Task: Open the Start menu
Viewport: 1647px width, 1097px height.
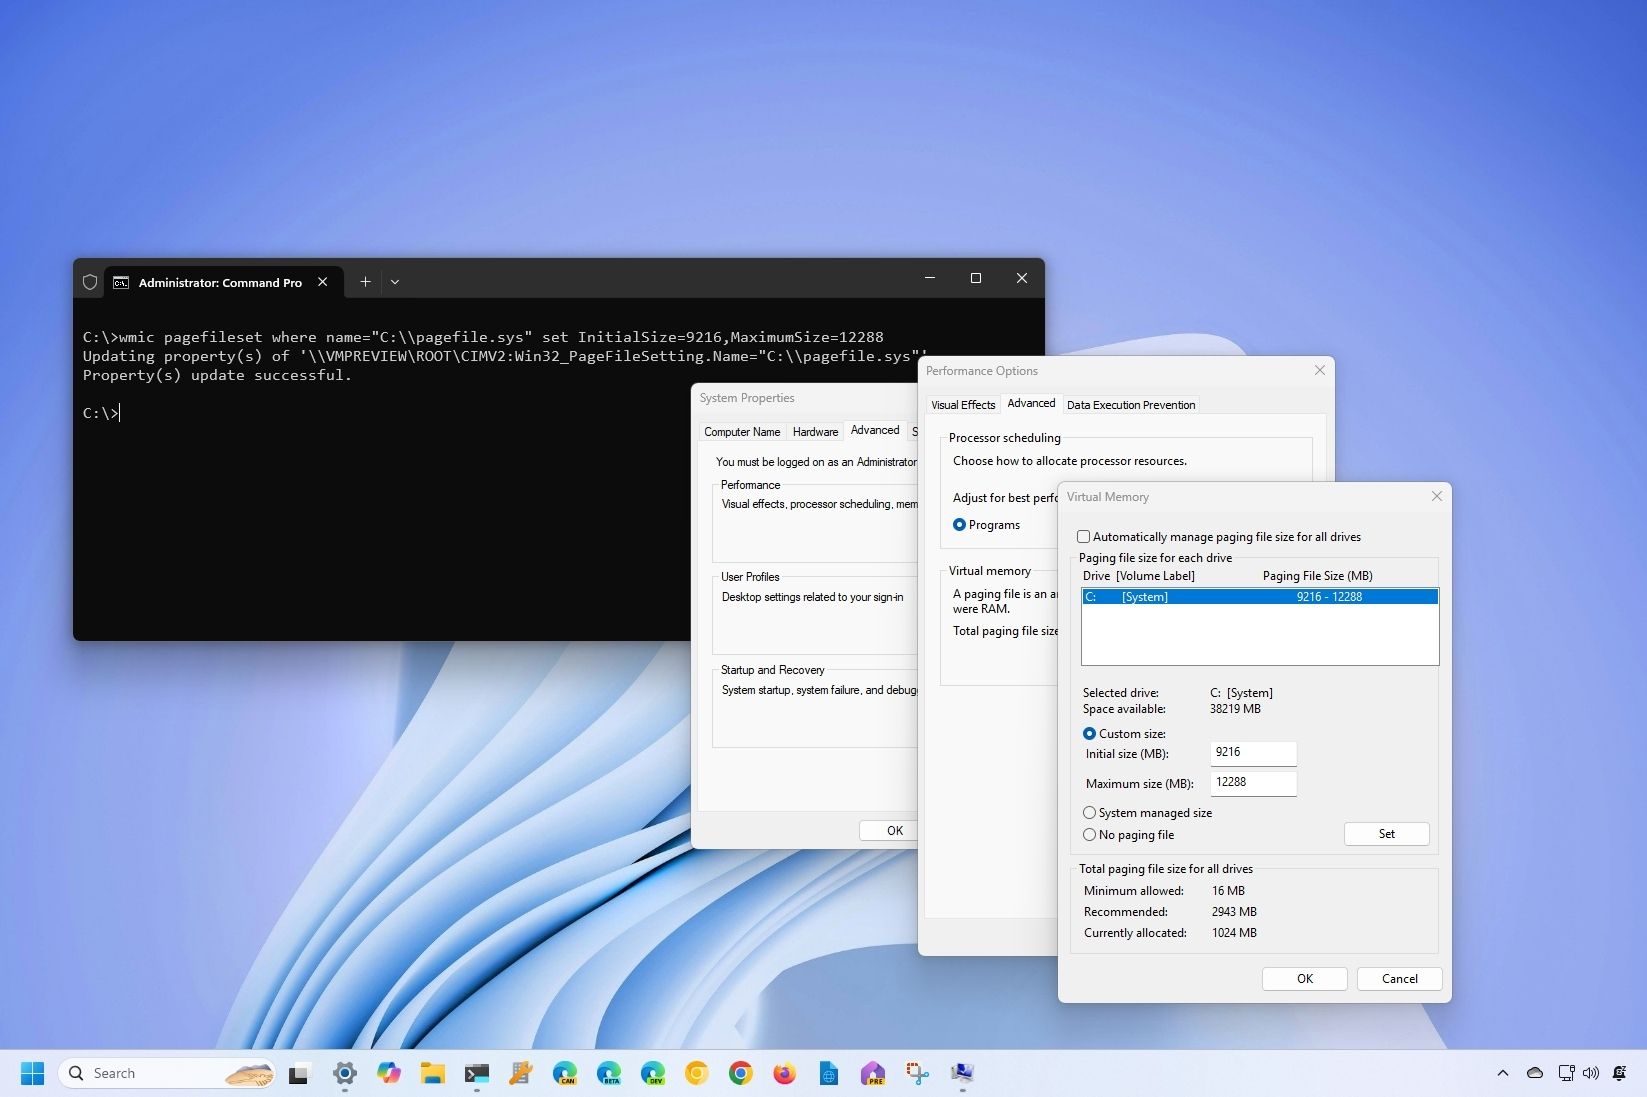Action: [x=32, y=1072]
